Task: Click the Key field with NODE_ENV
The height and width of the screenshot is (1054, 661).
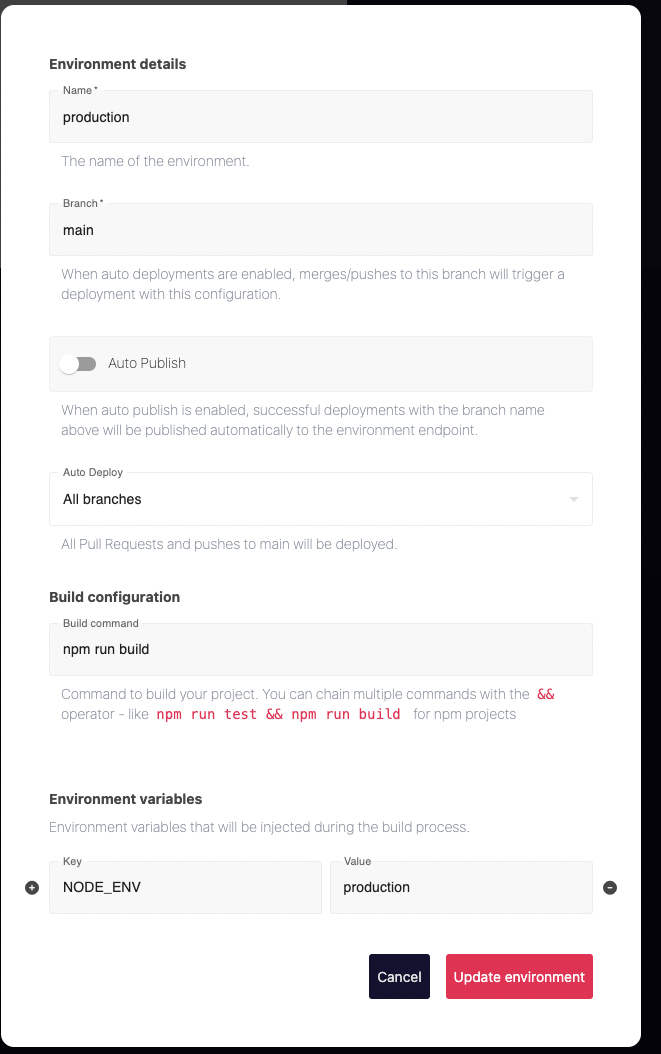Action: pyautogui.click(x=185, y=887)
